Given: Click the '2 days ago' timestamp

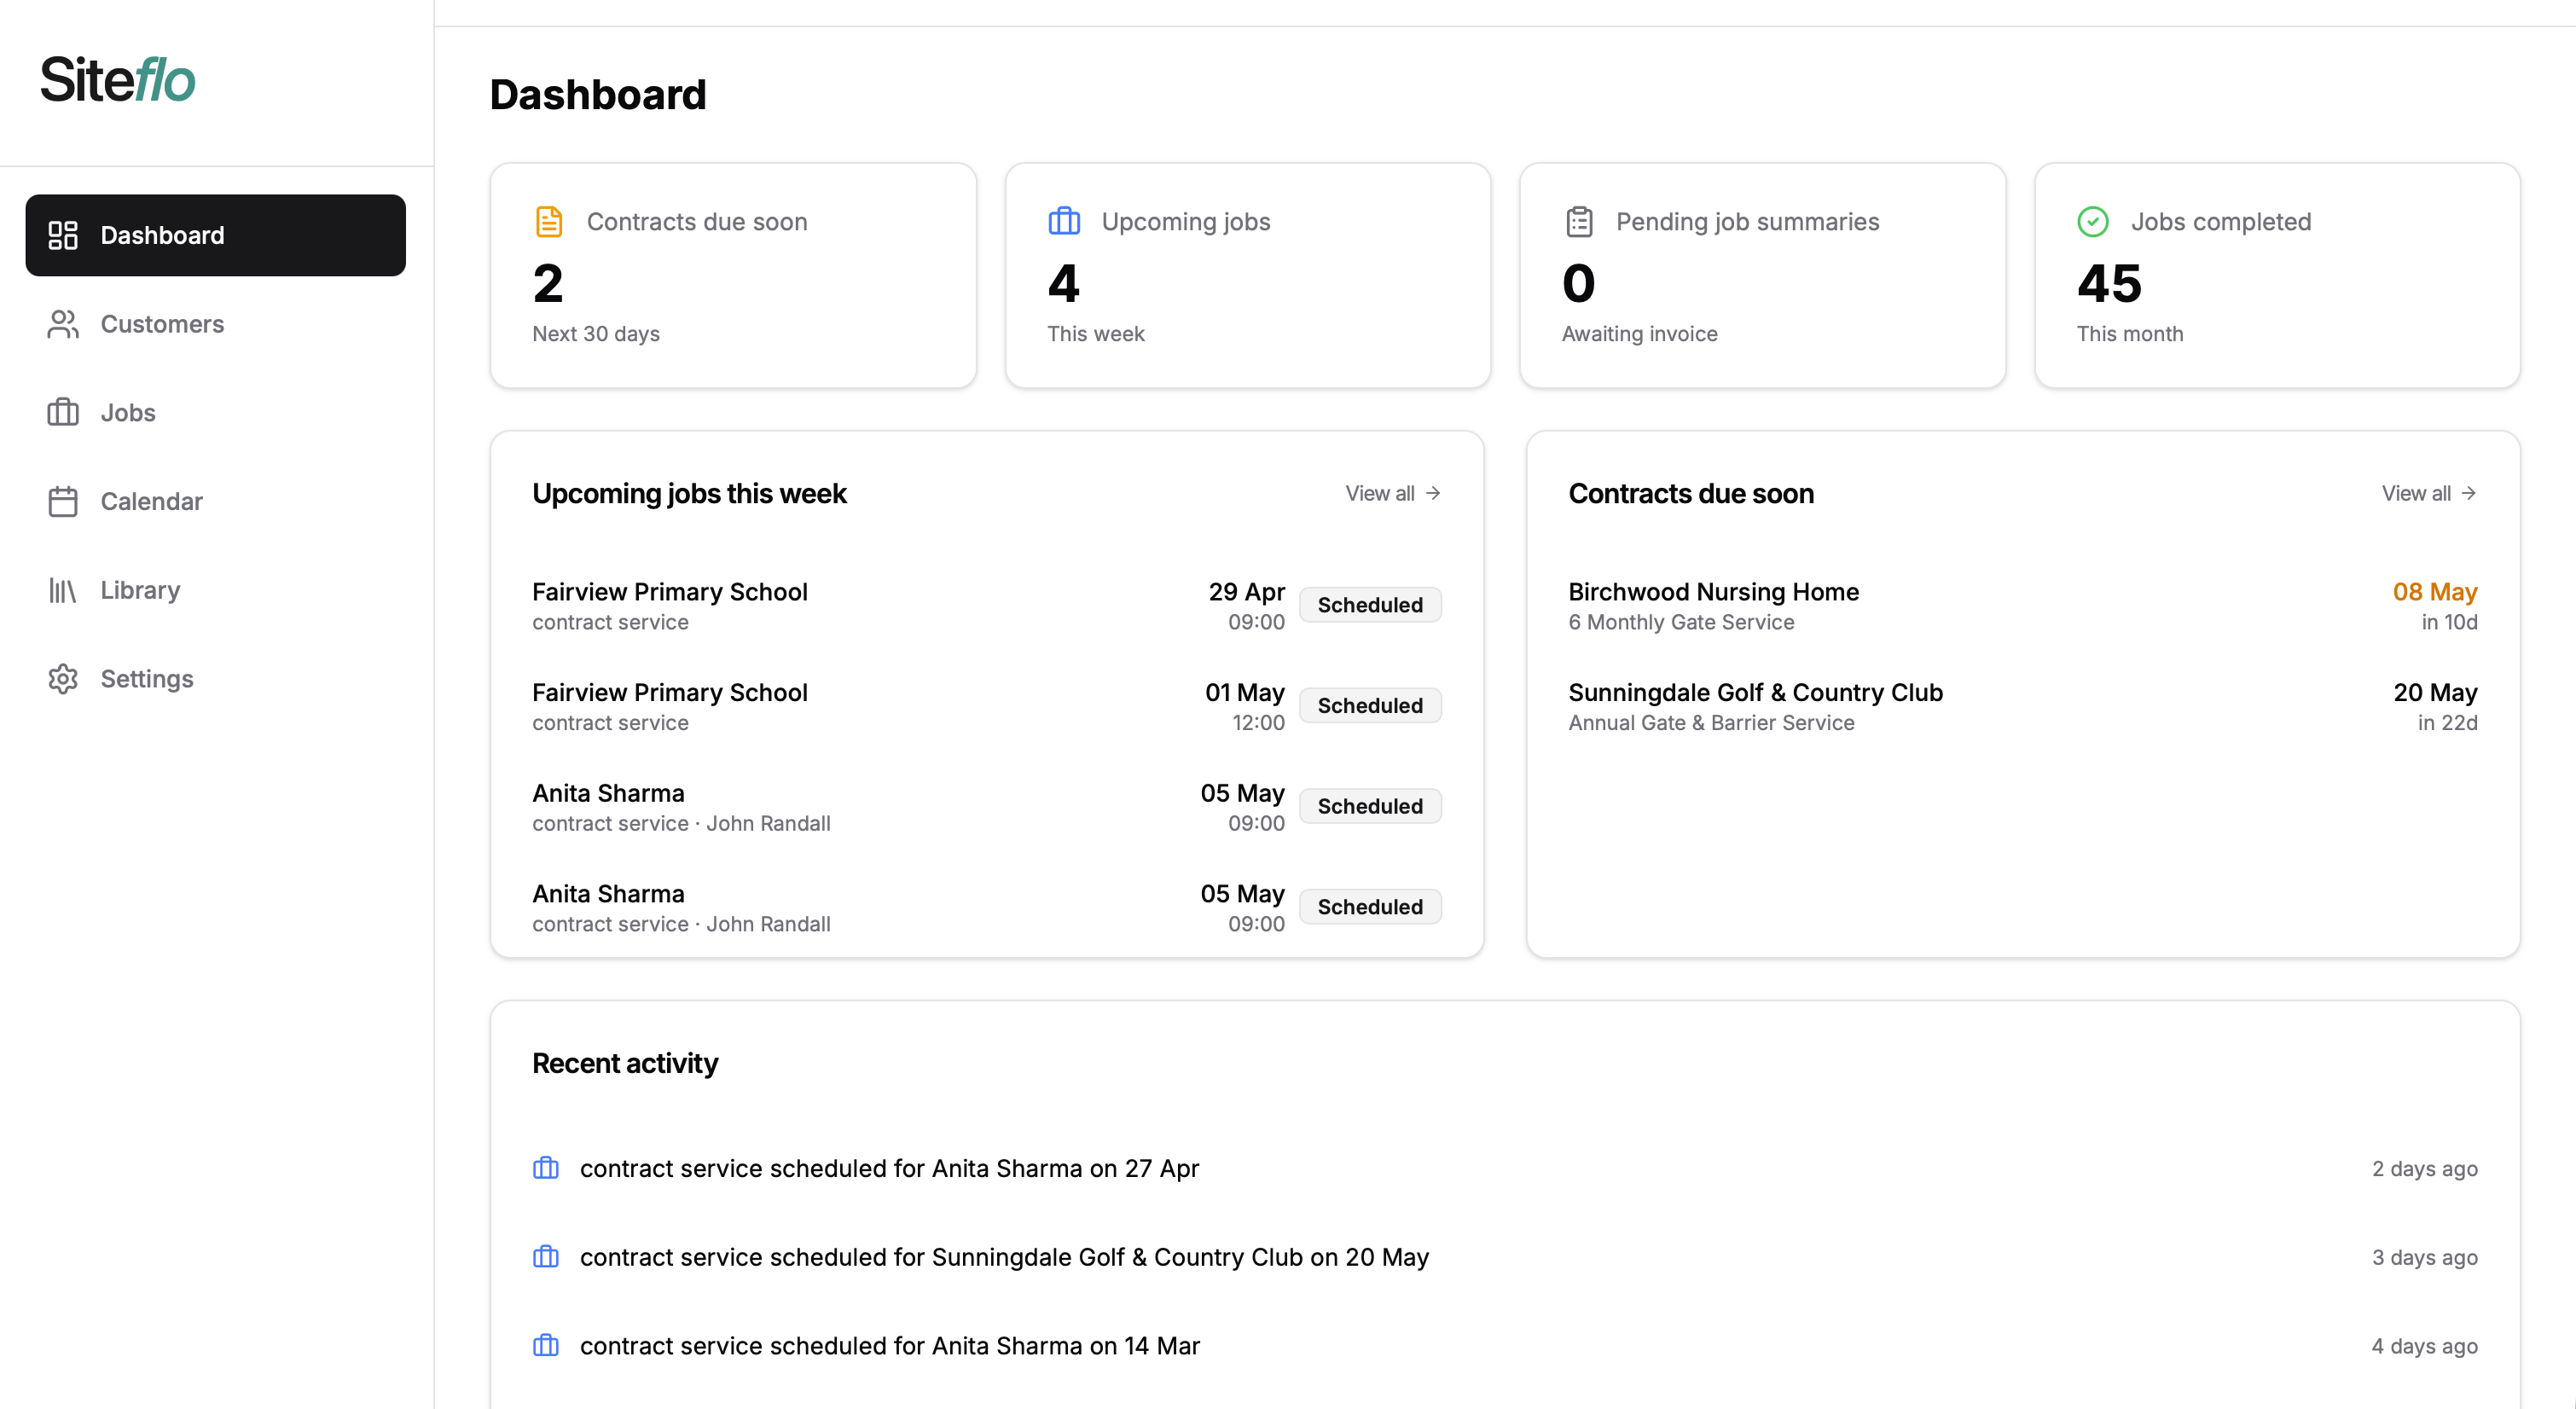Looking at the screenshot, I should tap(2425, 1169).
